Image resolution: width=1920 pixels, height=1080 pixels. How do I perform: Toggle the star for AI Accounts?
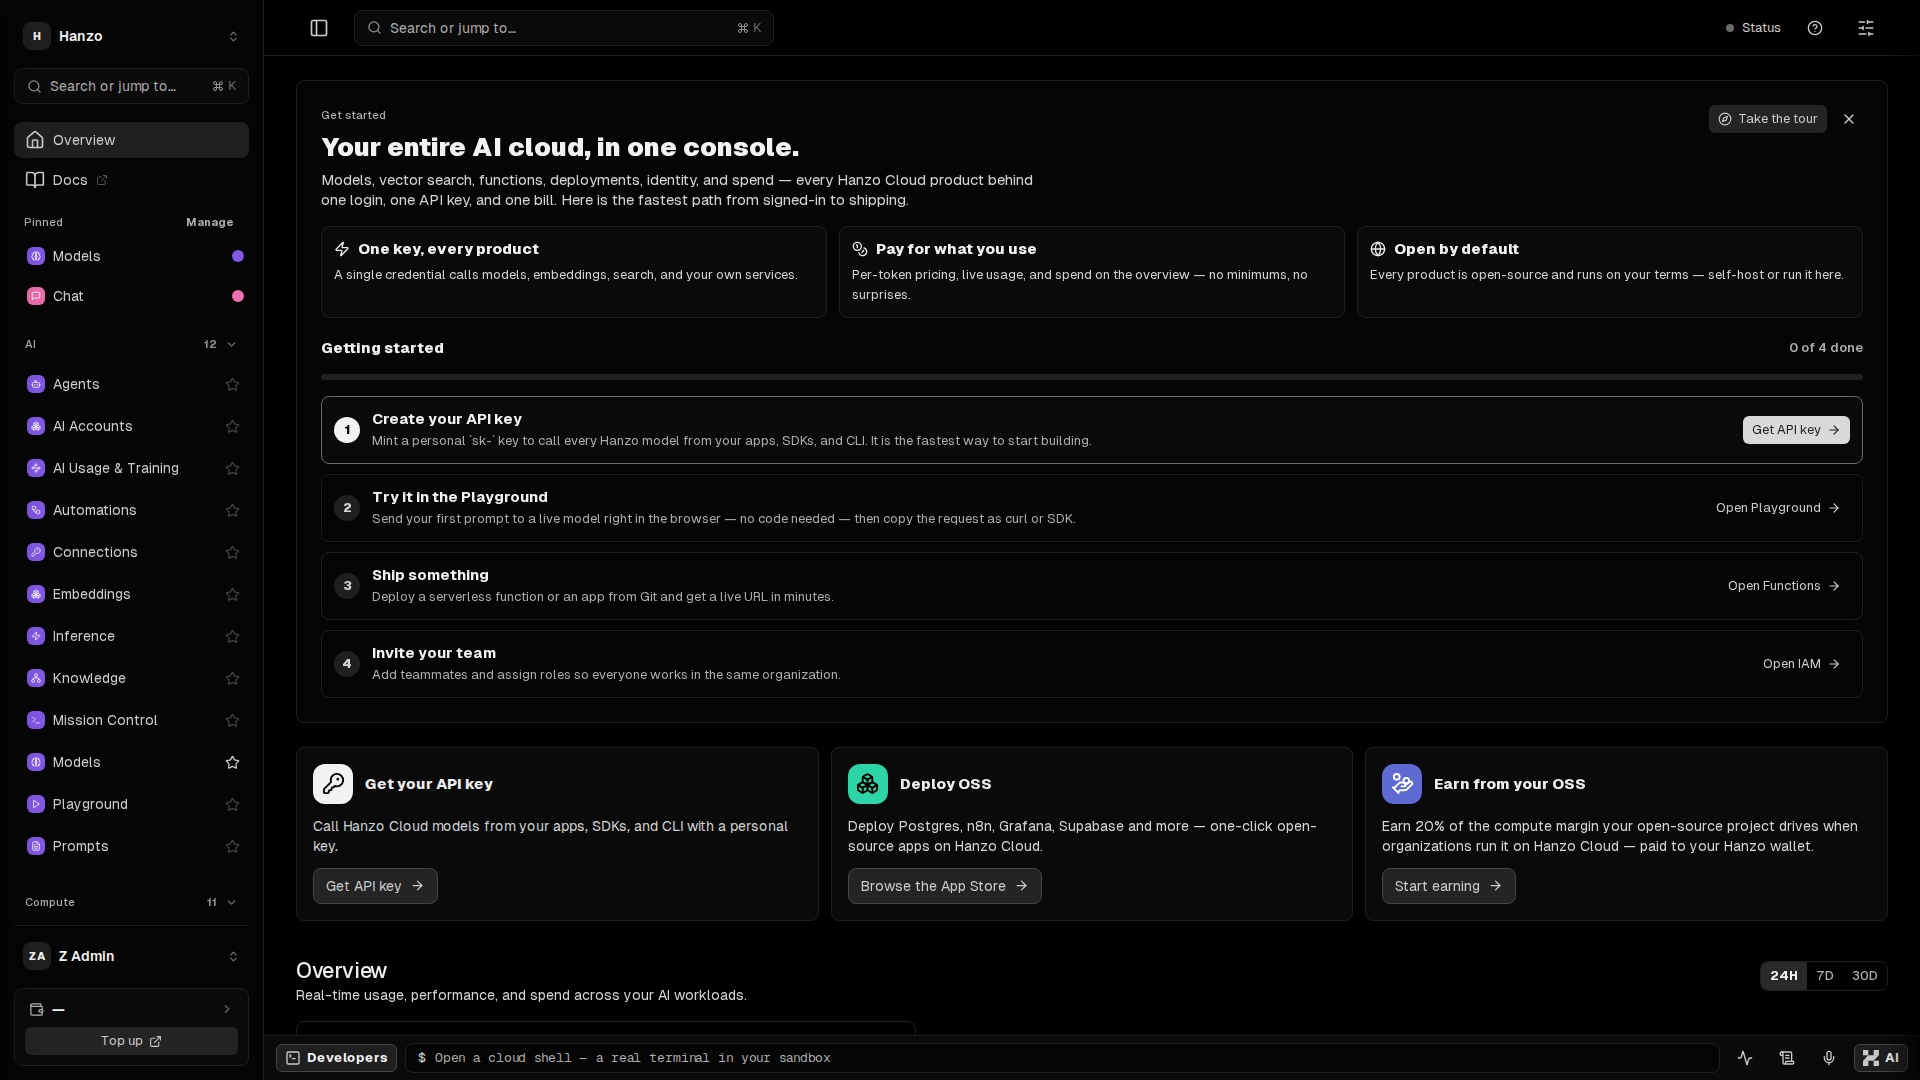tap(233, 426)
